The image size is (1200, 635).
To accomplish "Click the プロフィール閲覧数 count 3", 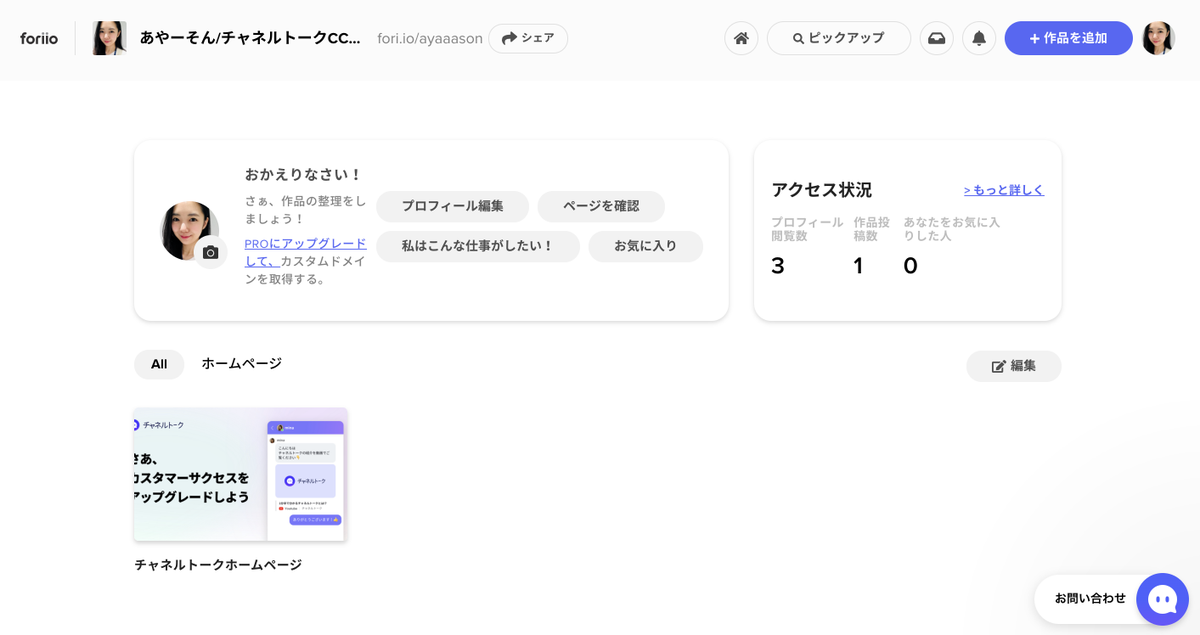I will tap(778, 266).
